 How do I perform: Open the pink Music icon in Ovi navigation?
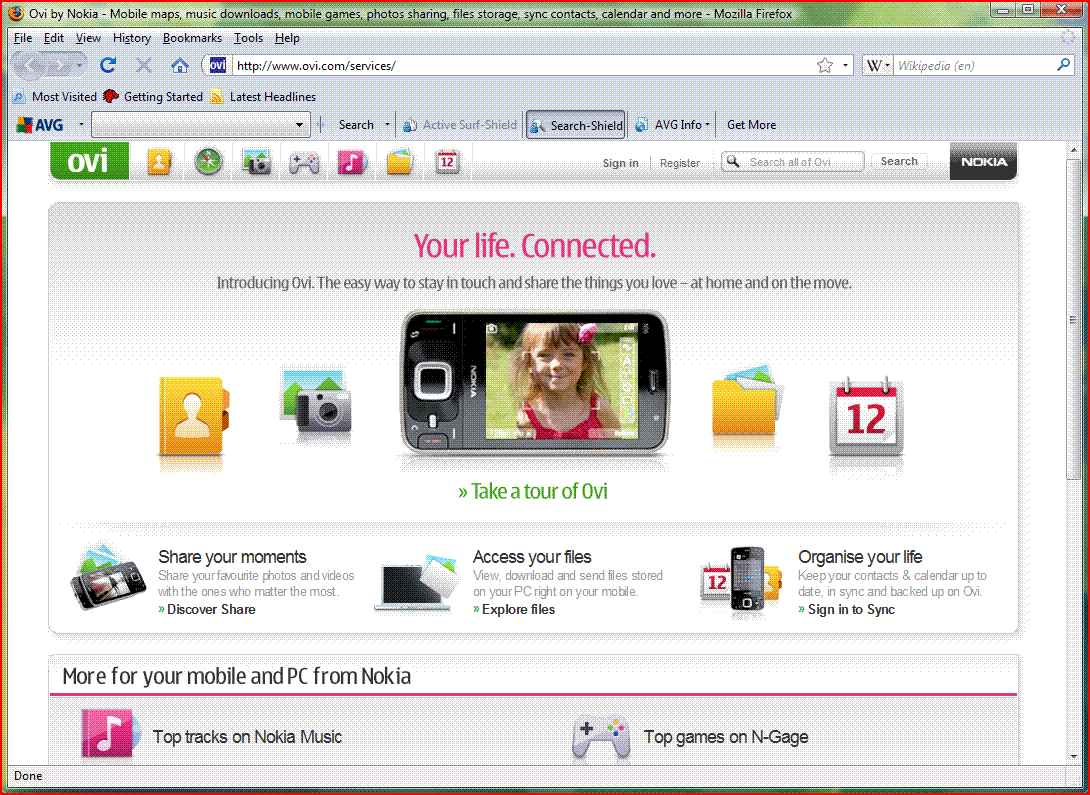352,163
